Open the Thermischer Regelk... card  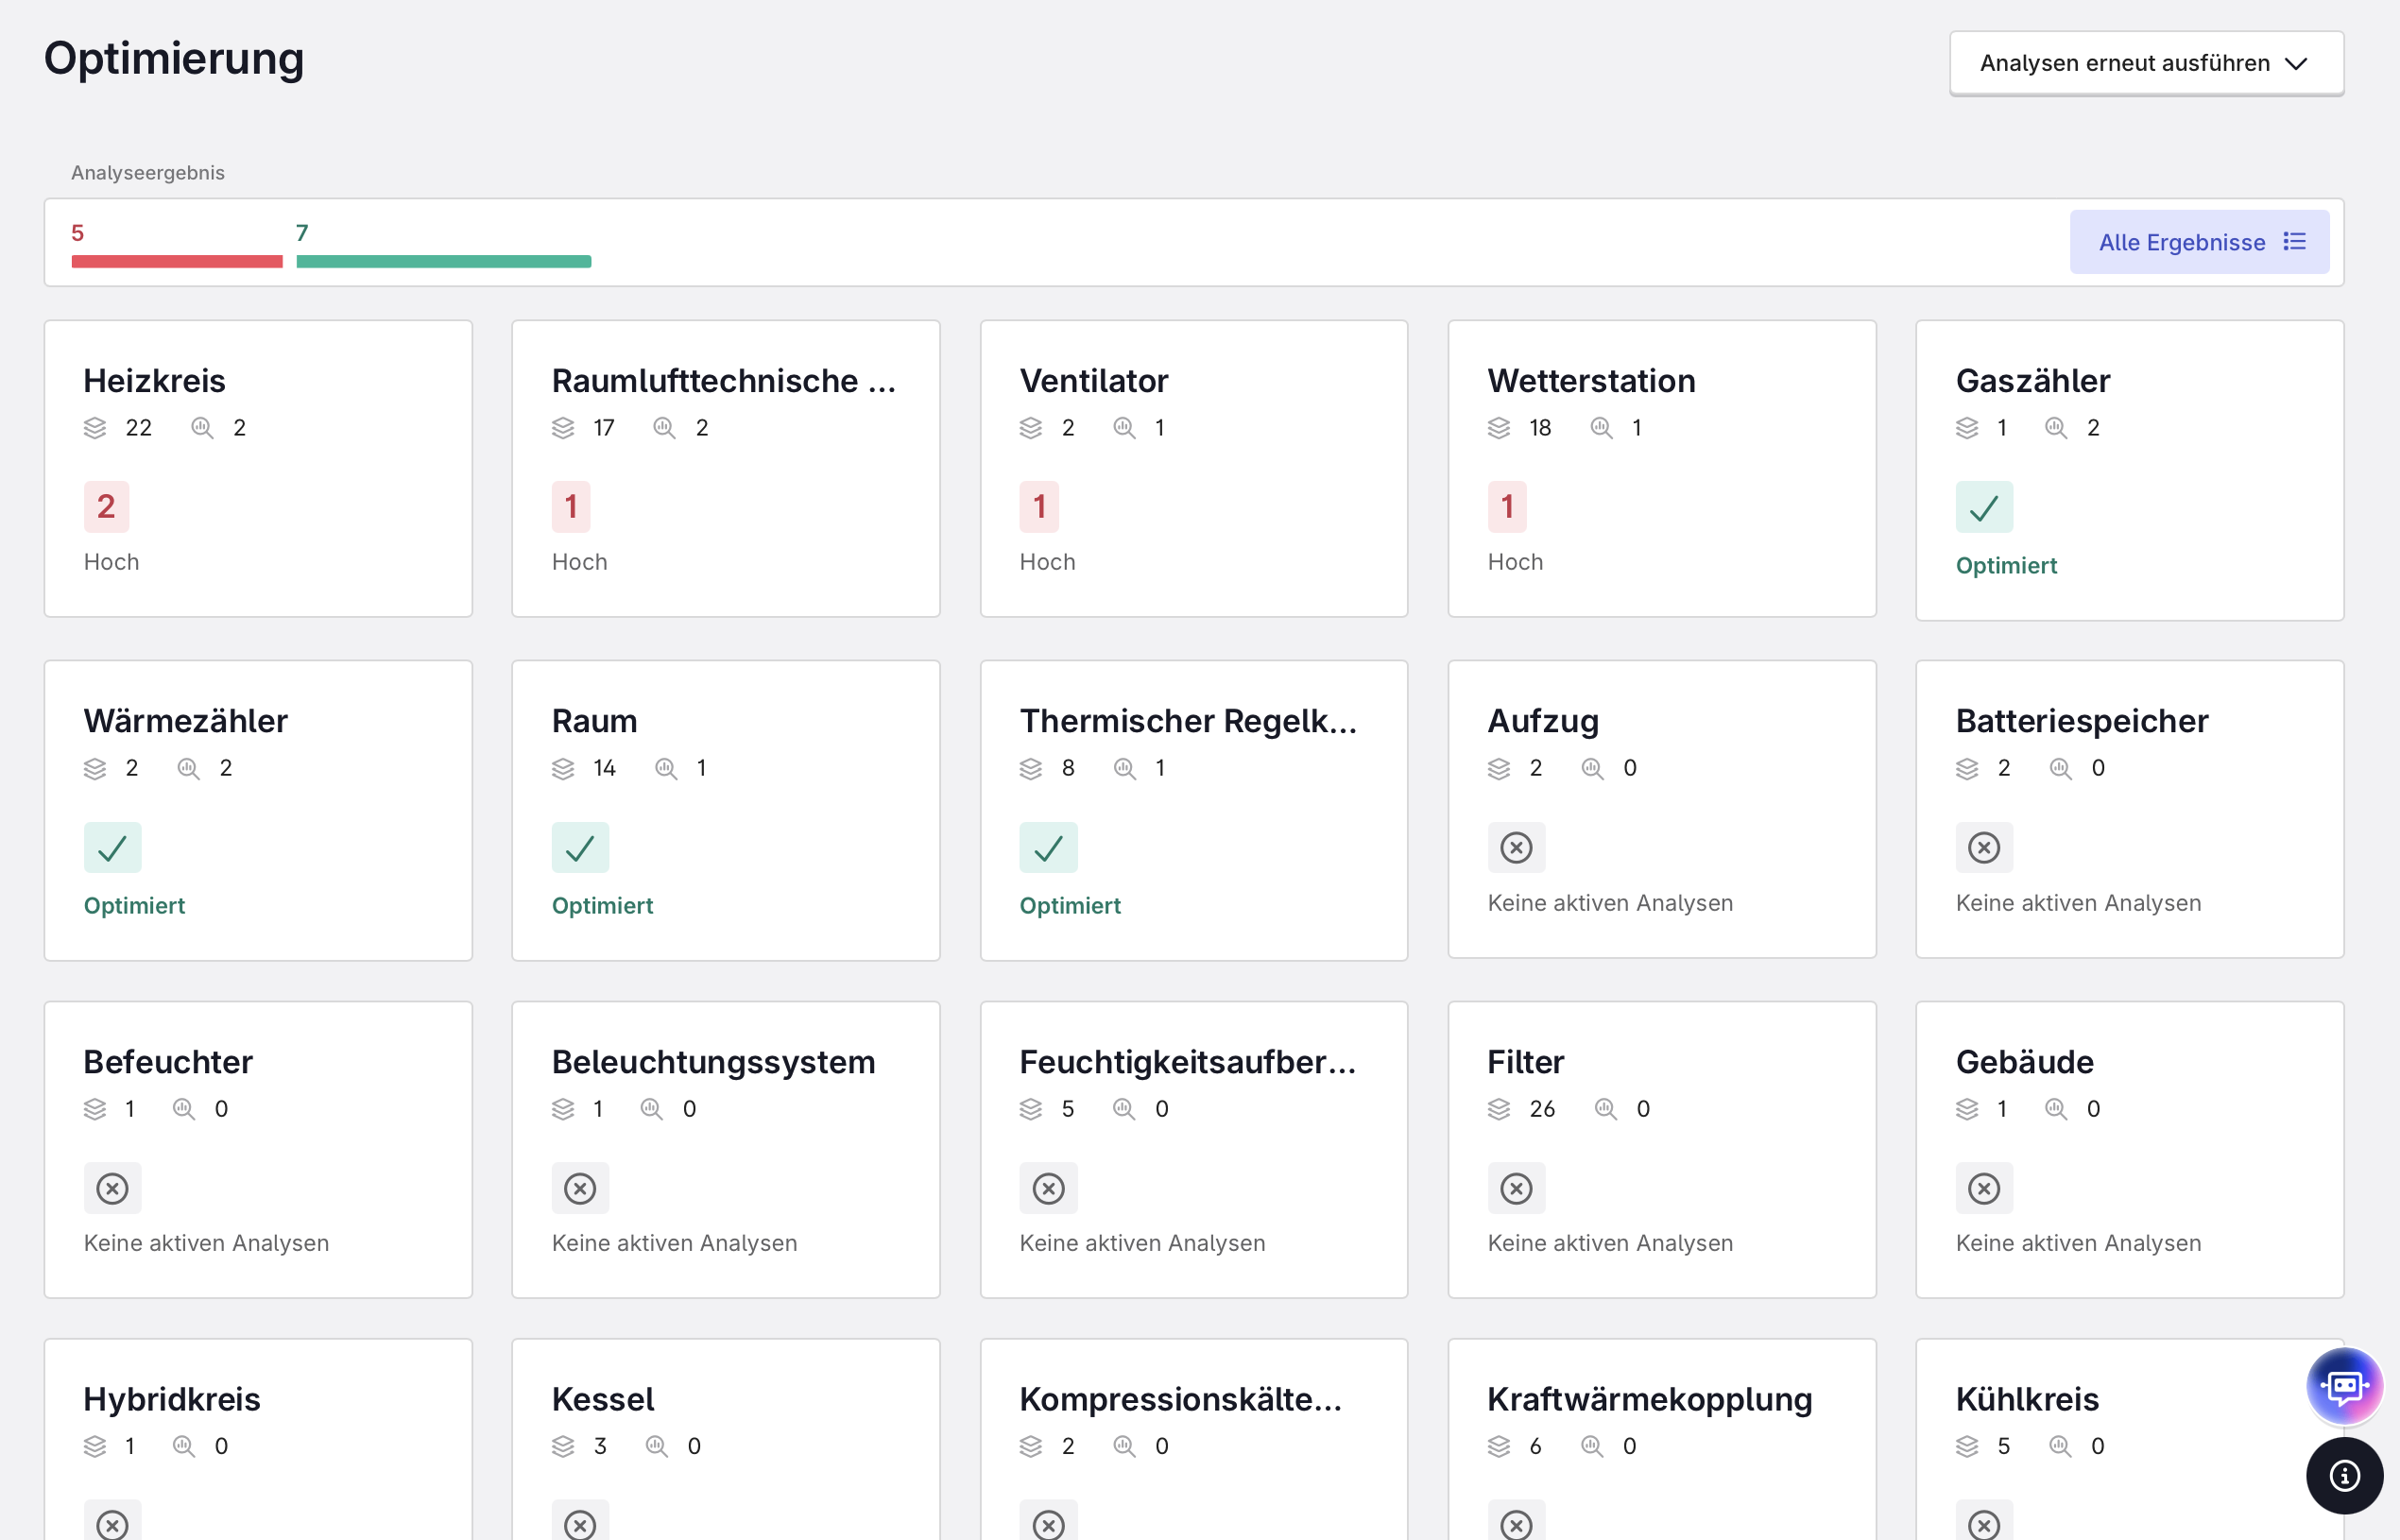pos(1194,810)
